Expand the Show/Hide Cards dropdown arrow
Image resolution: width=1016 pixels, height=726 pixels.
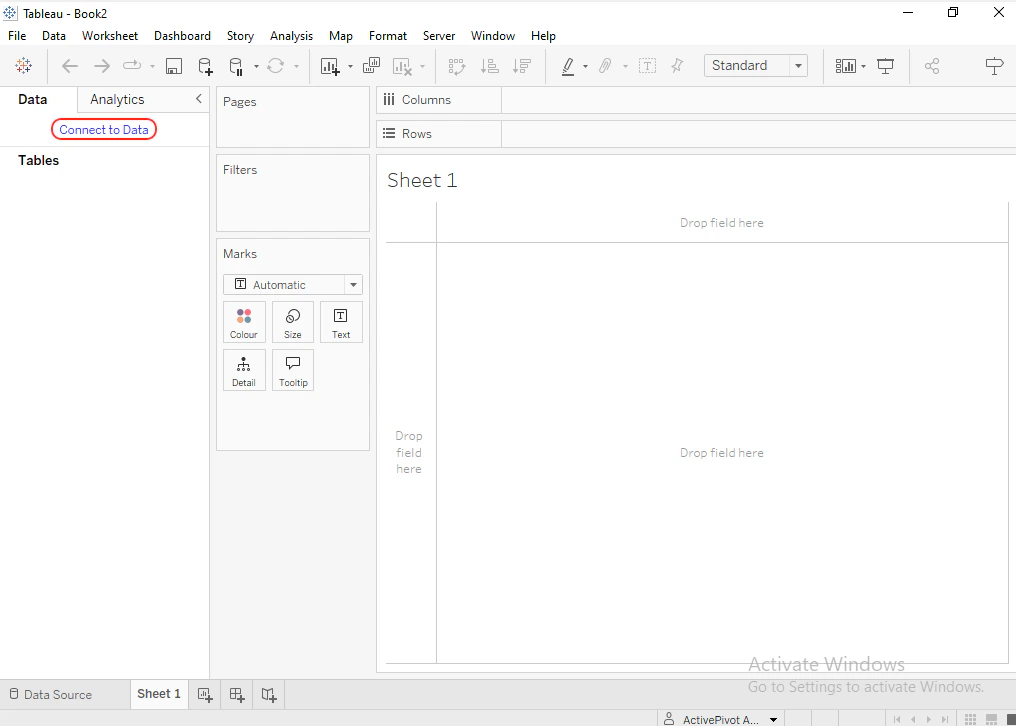(864, 66)
